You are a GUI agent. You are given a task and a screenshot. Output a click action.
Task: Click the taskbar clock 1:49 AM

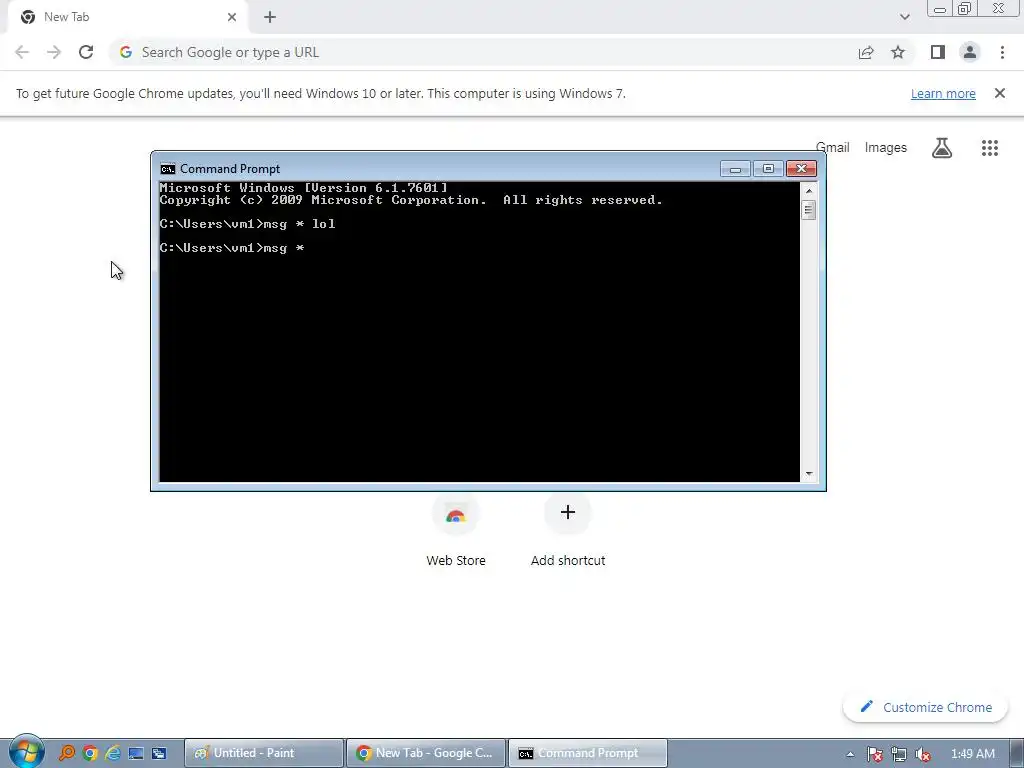tap(972, 754)
